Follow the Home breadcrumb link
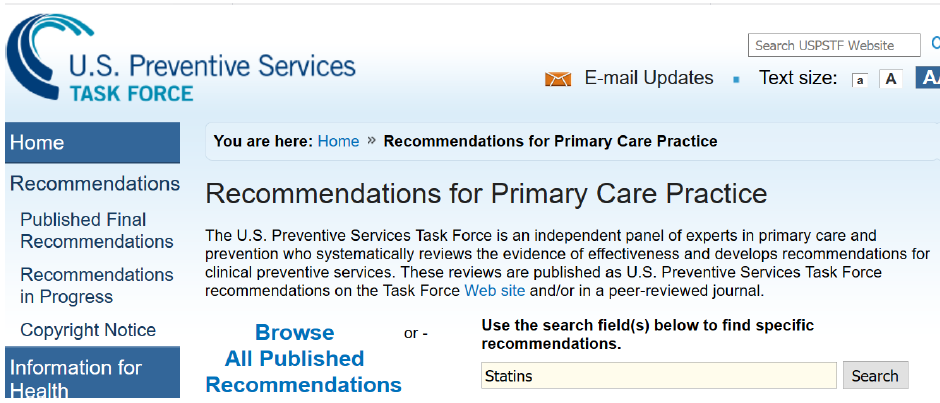The height and width of the screenshot is (403, 940). tap(338, 141)
